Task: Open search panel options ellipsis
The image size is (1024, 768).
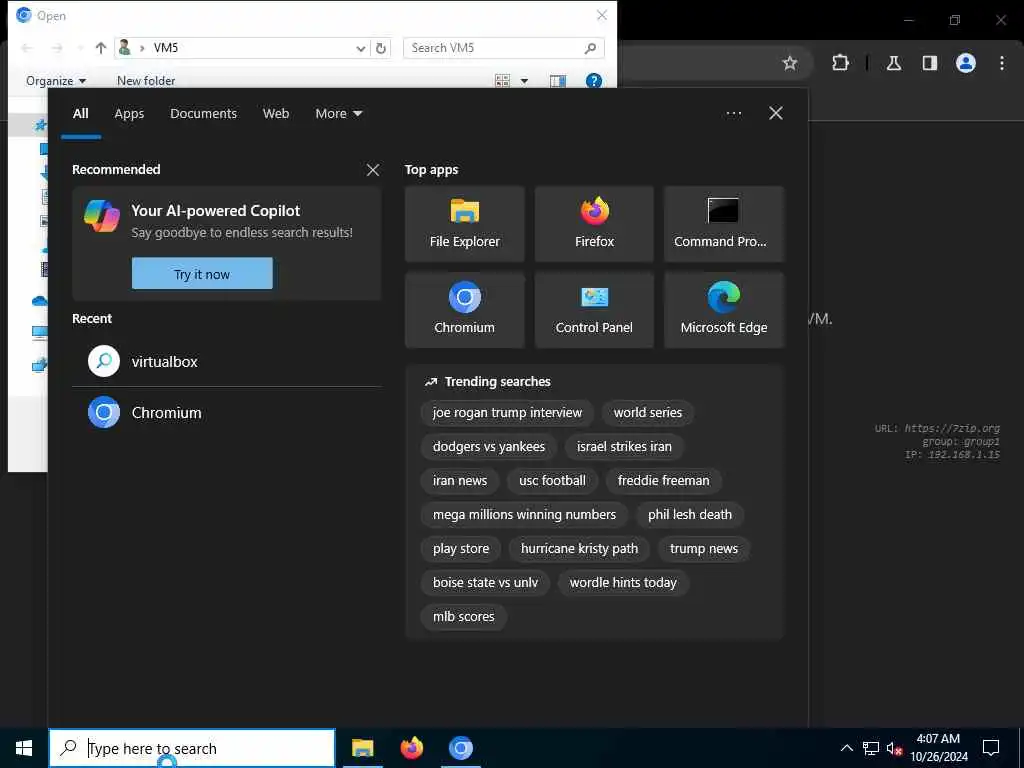Action: (733, 113)
